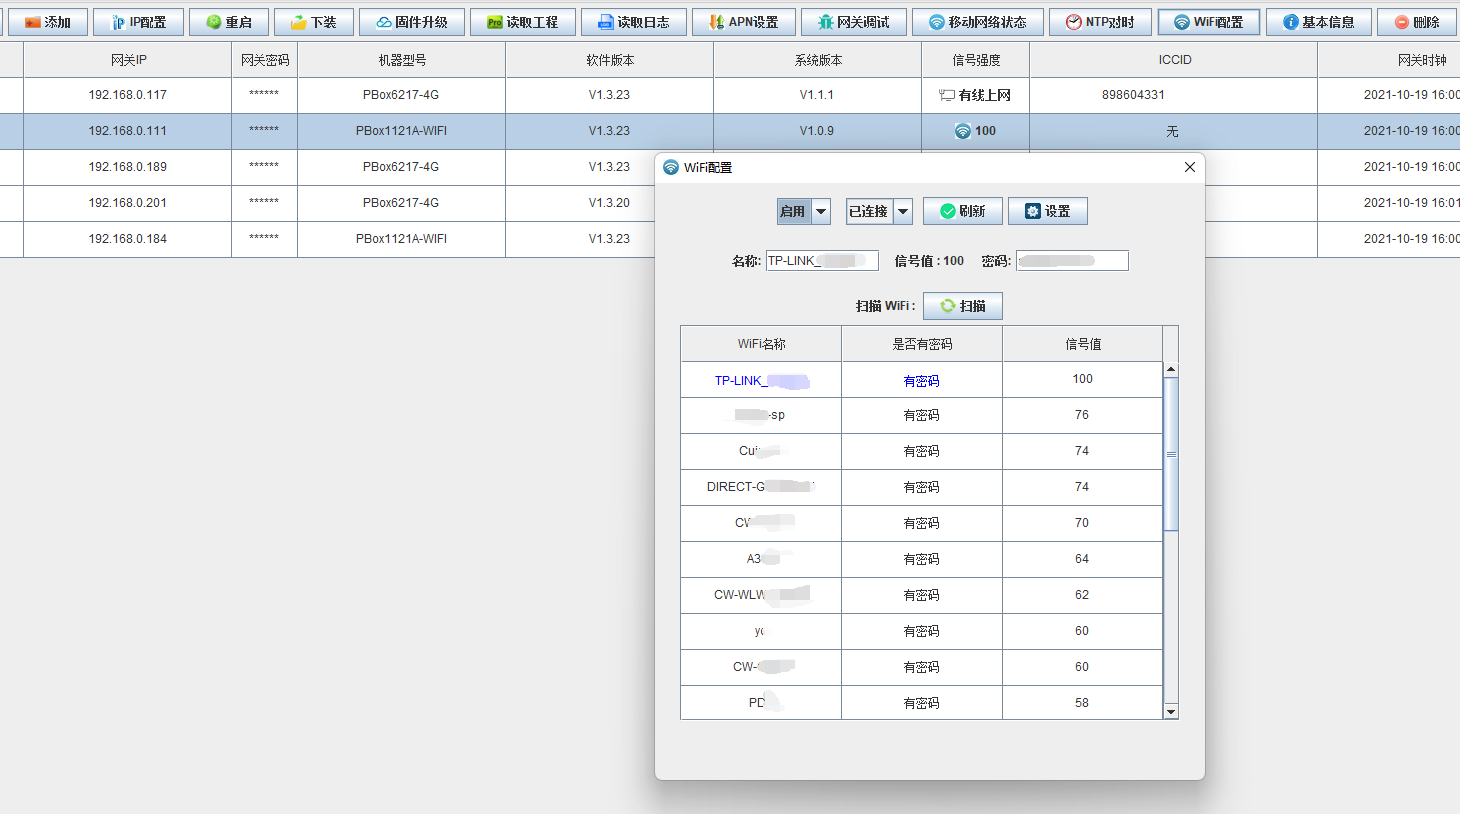Click the ICCID value 898604331
The width and height of the screenshot is (1460, 814).
click(x=1133, y=95)
